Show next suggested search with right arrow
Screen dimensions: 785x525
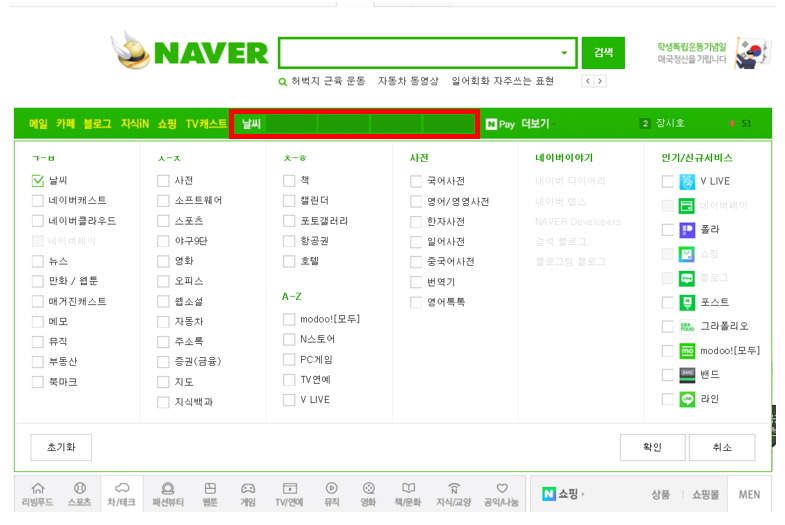pos(600,81)
